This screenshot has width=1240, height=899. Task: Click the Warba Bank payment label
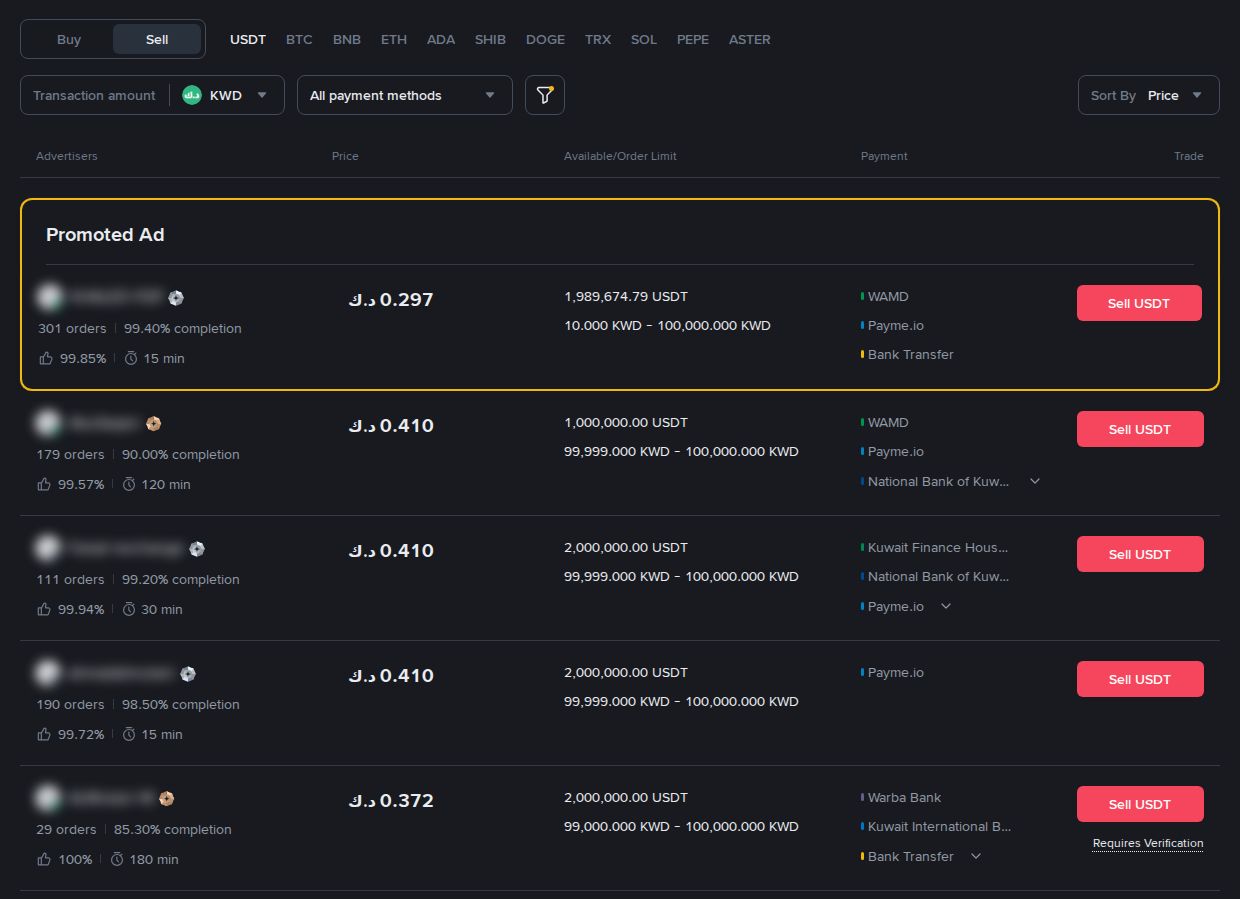(904, 797)
